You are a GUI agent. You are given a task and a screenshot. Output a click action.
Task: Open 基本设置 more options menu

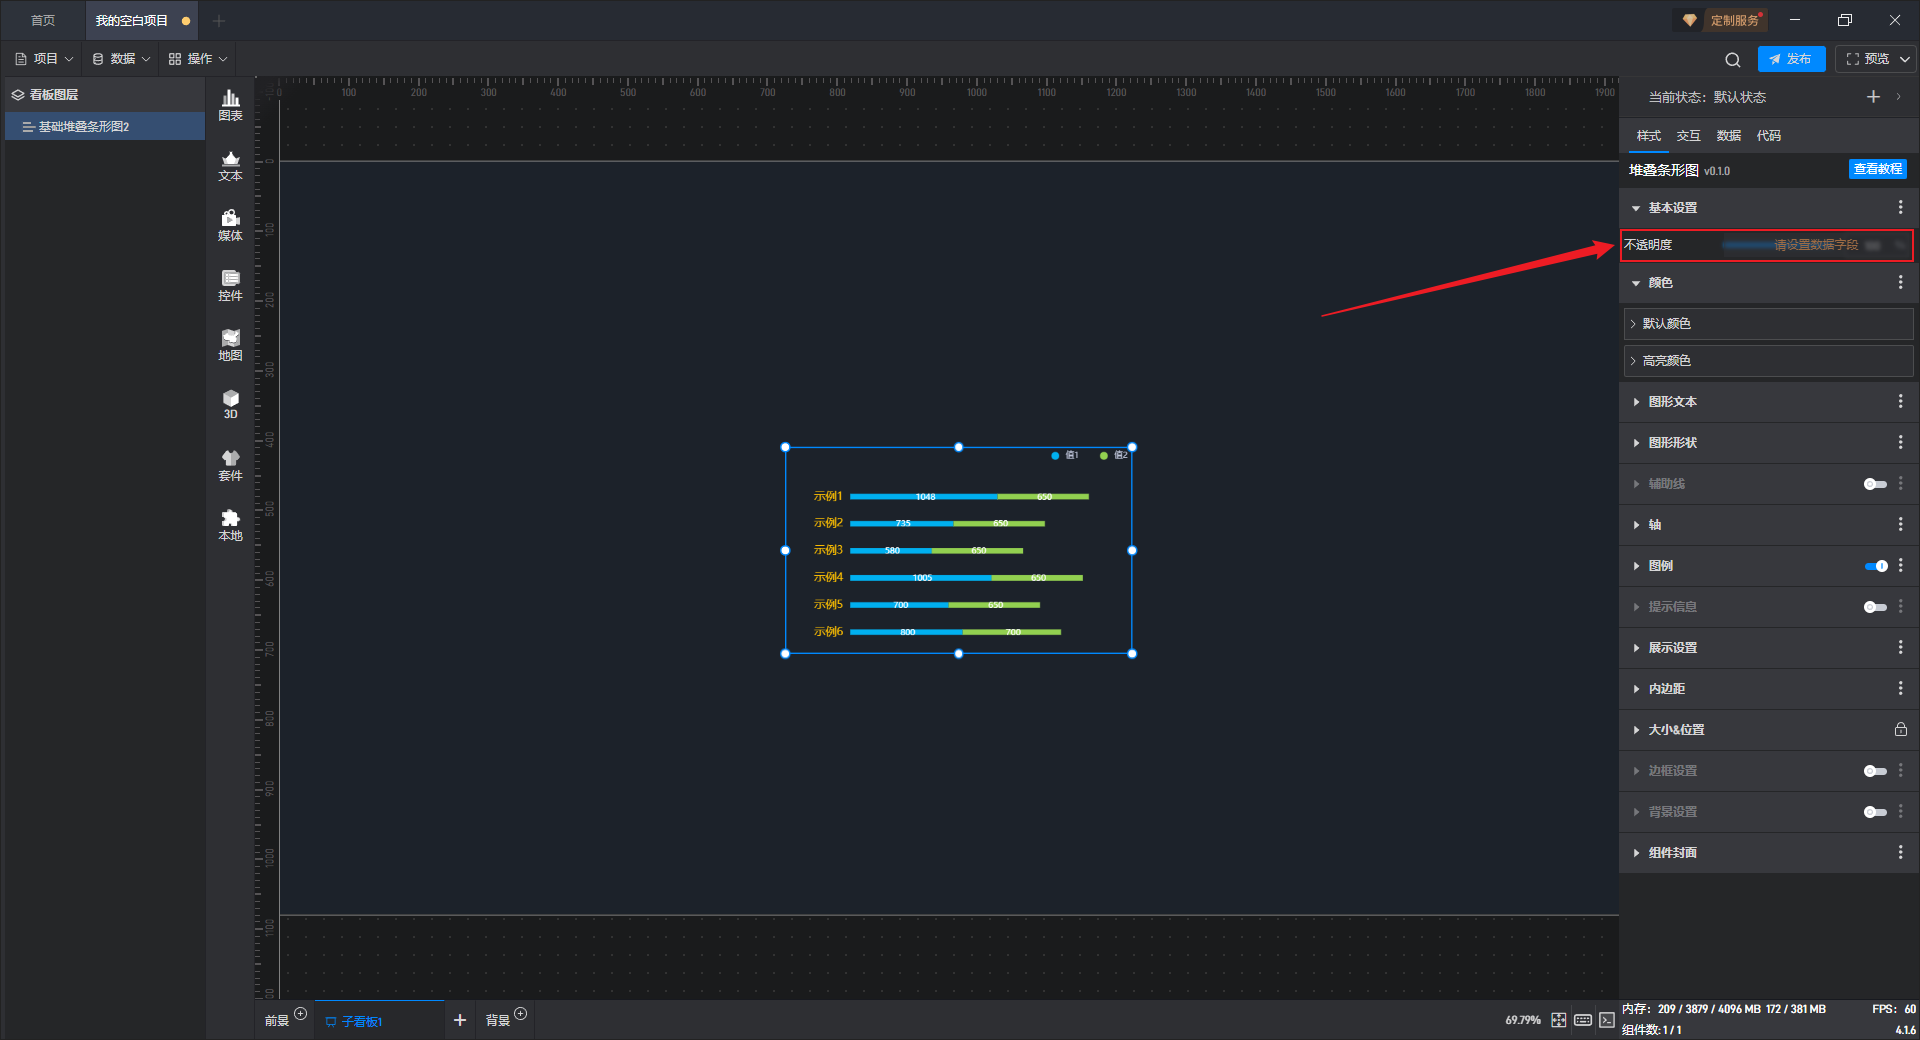point(1900,207)
